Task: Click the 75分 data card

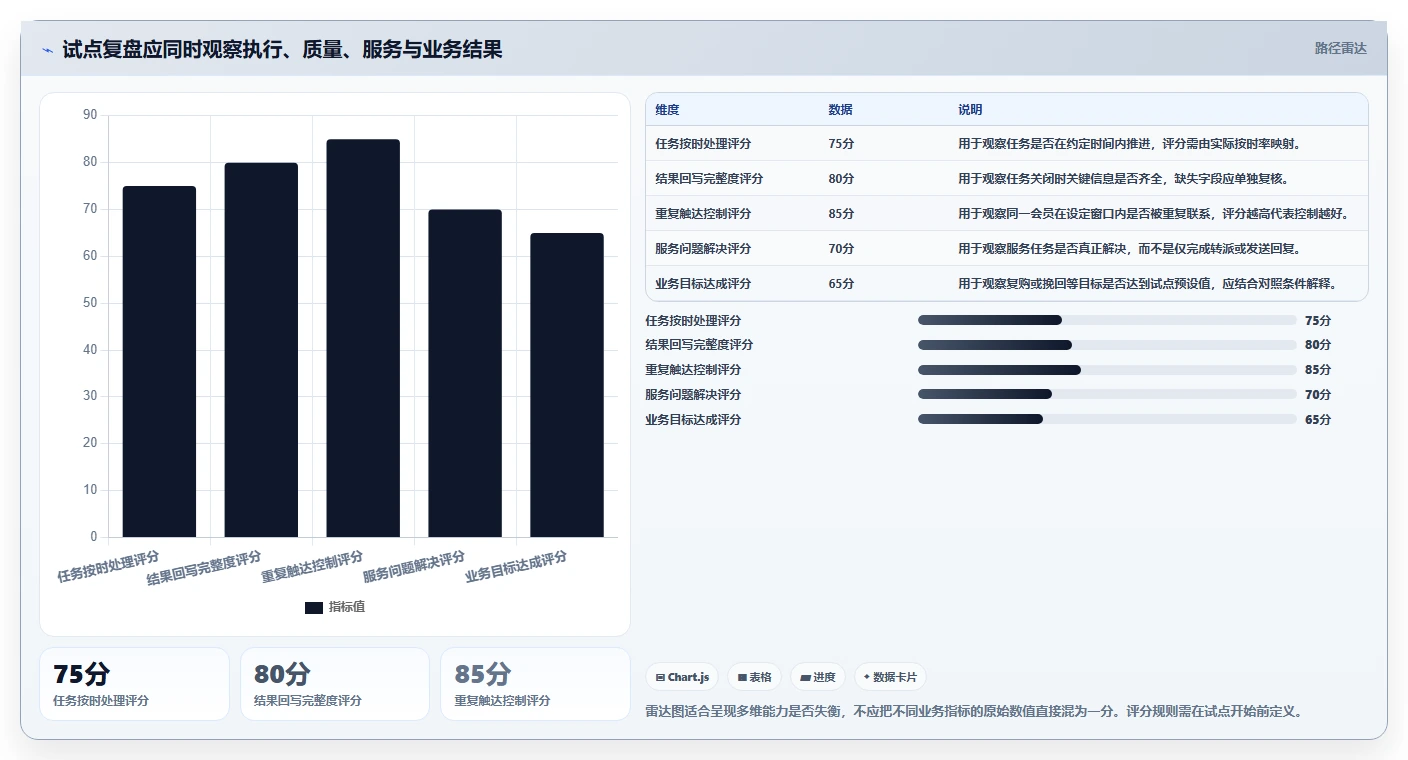Action: 134,684
